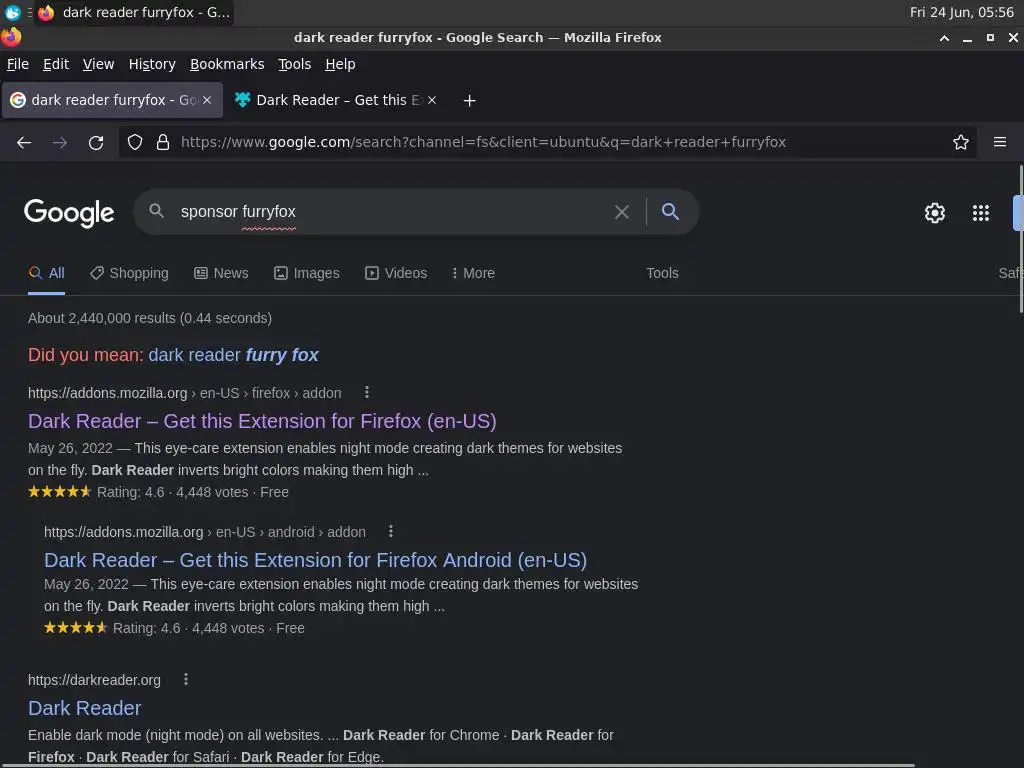Open the Edit menu

coord(56,64)
